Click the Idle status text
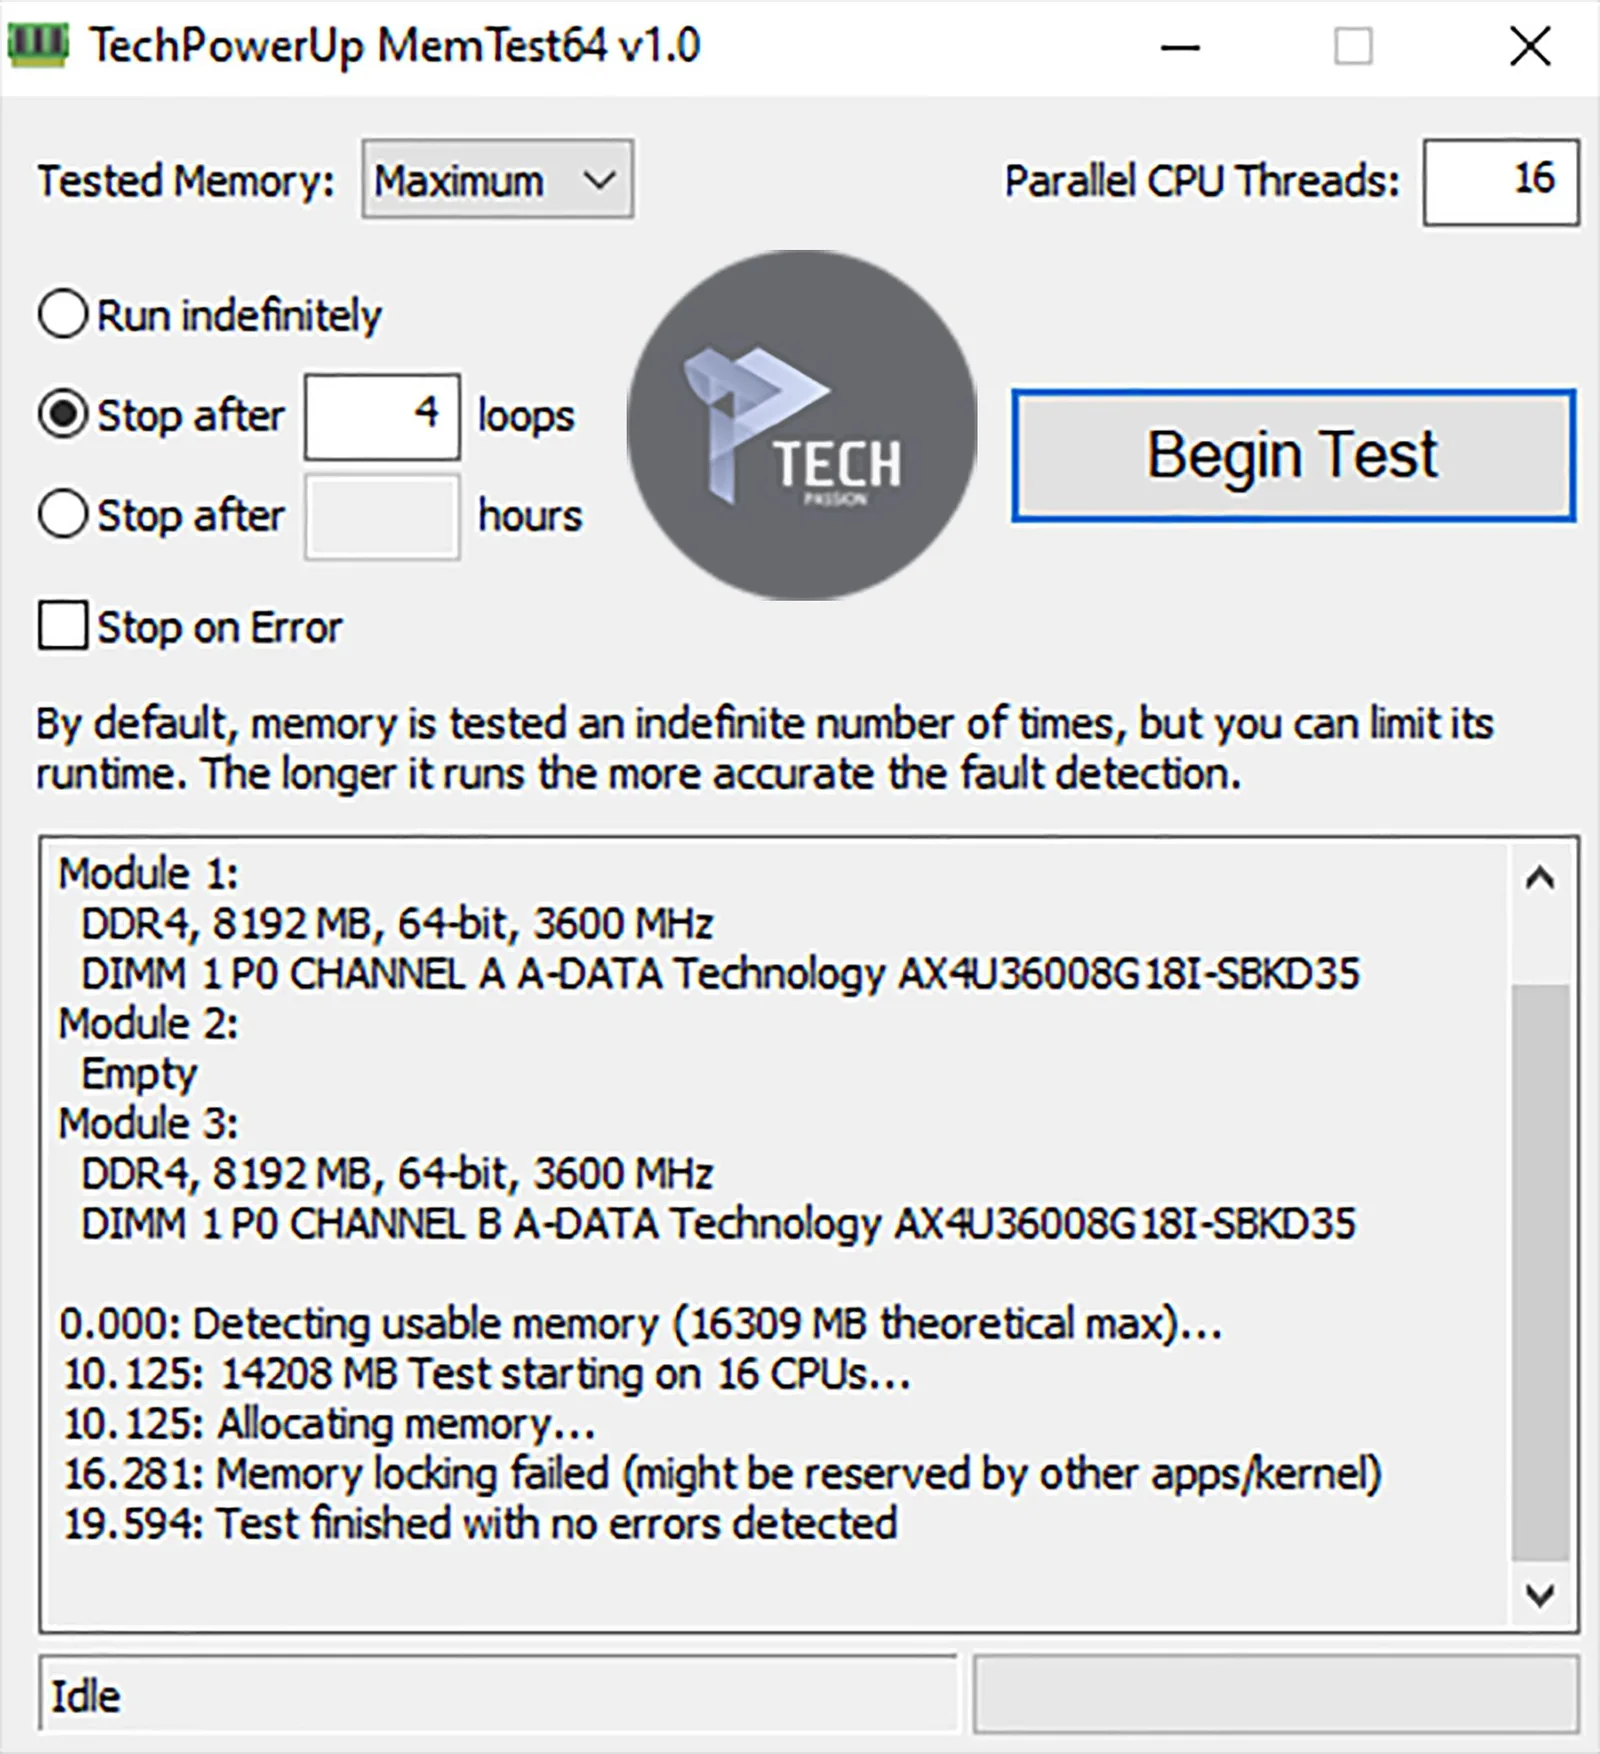Viewport: 1600px width, 1754px height. [86, 1696]
